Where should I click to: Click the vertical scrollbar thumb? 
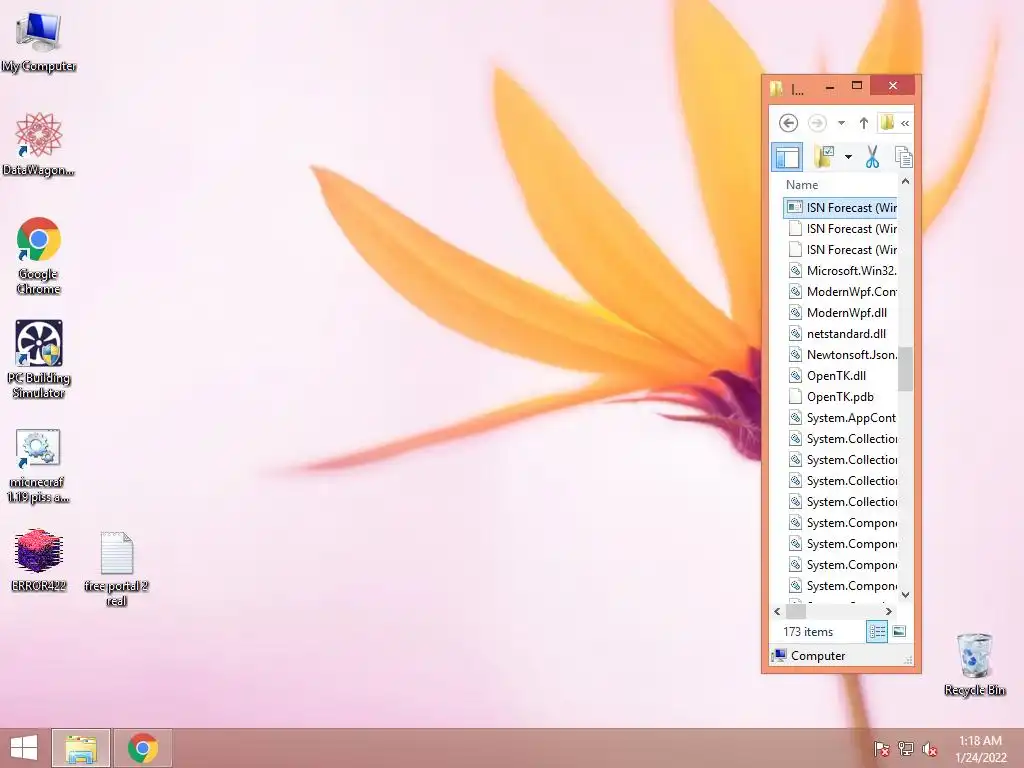(x=905, y=369)
